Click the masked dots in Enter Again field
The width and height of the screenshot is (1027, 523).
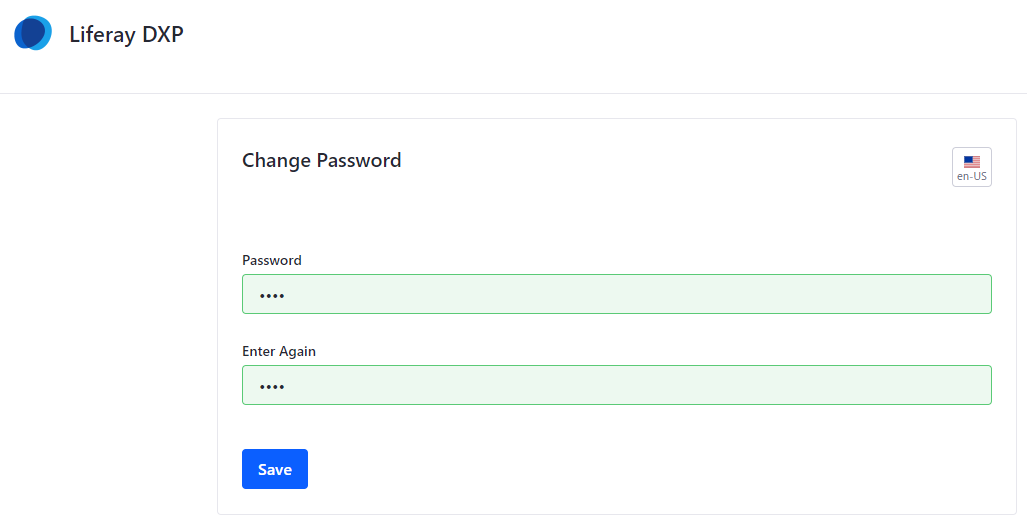(272, 386)
